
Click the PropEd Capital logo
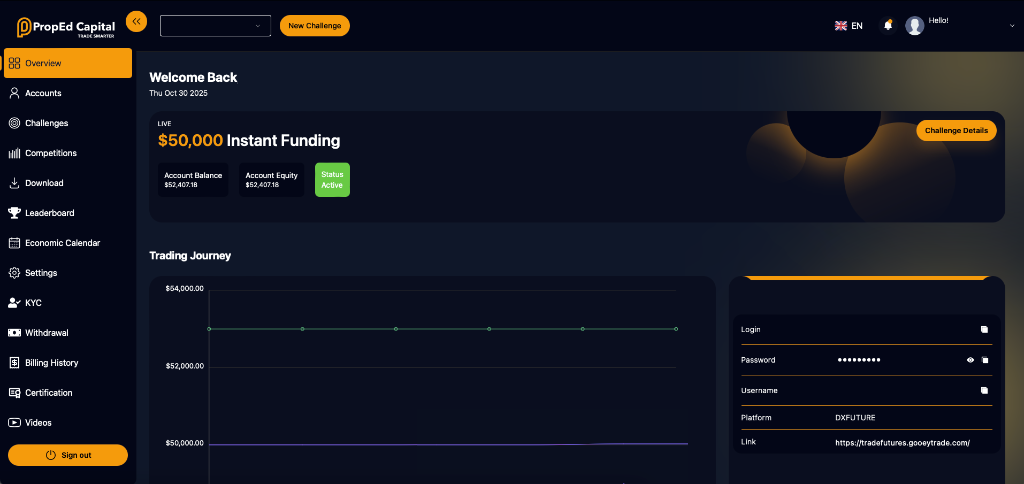(x=66, y=27)
